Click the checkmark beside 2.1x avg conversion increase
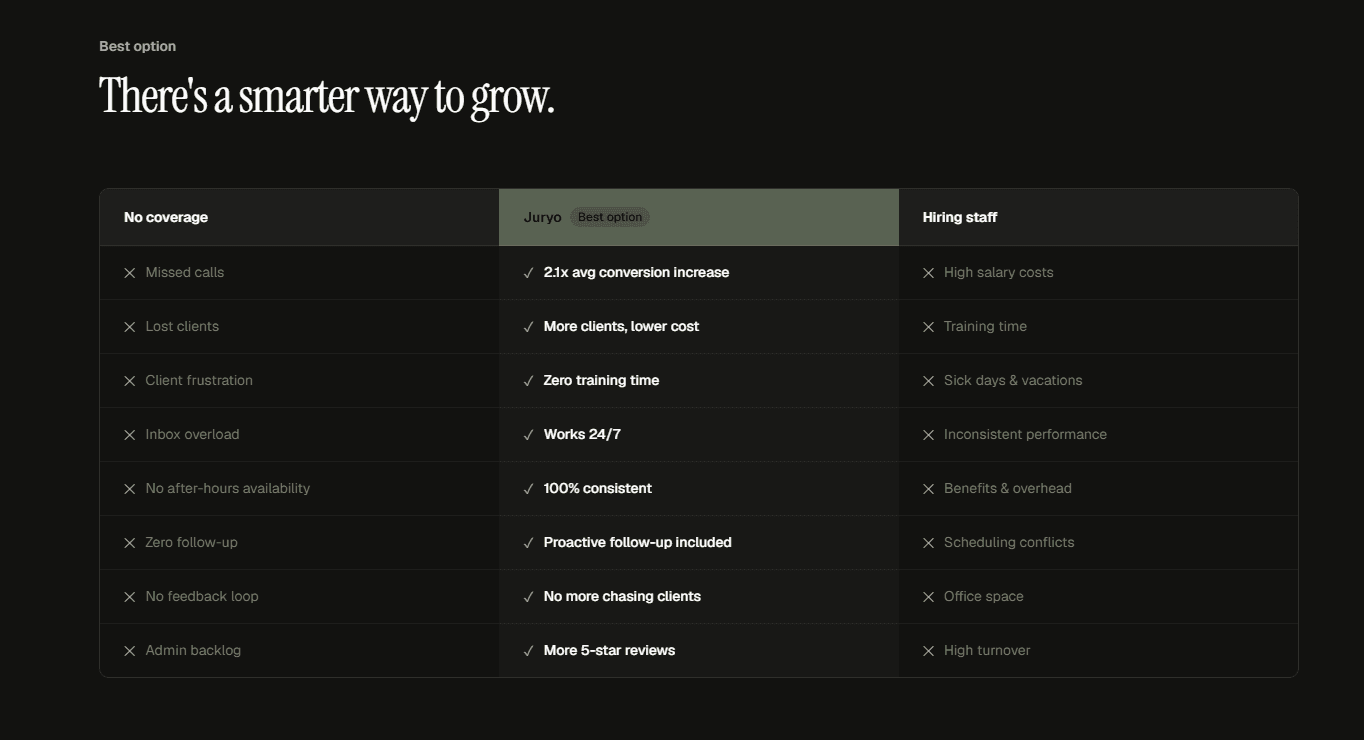This screenshot has height=740, width=1364. point(529,273)
